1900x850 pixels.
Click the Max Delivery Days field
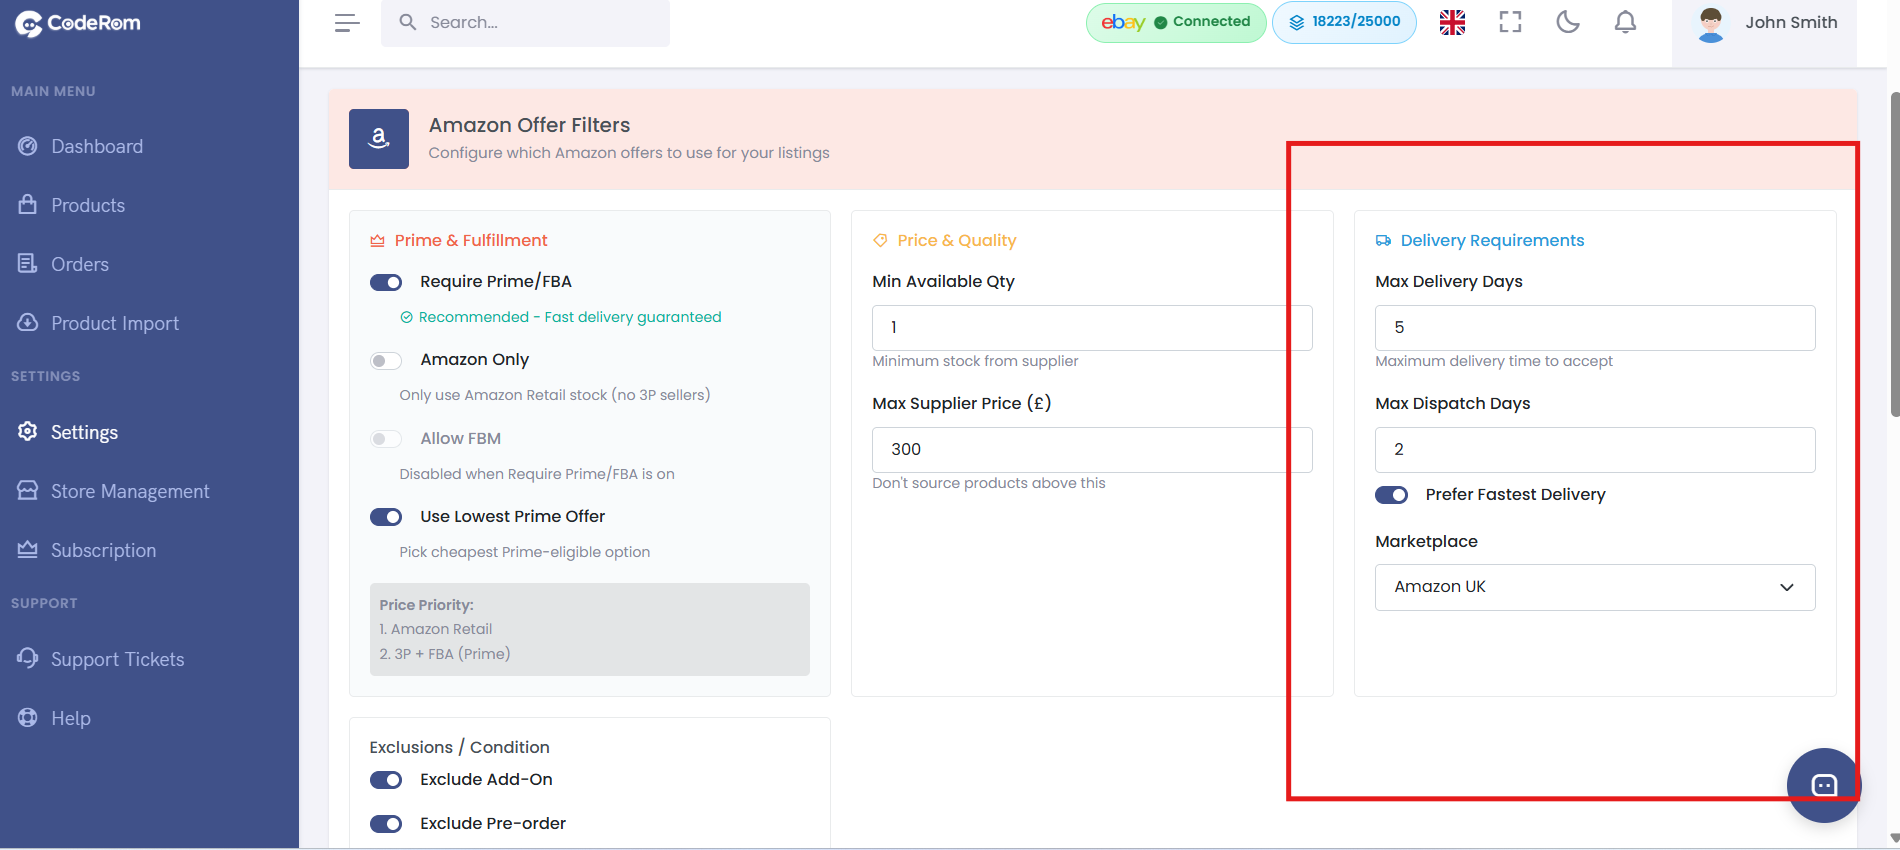[1595, 328]
